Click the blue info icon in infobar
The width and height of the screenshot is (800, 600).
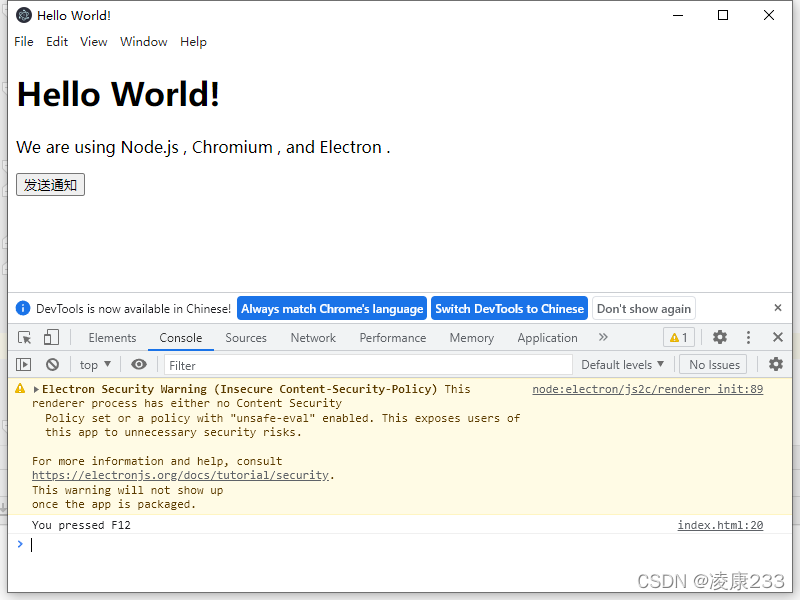[23, 308]
